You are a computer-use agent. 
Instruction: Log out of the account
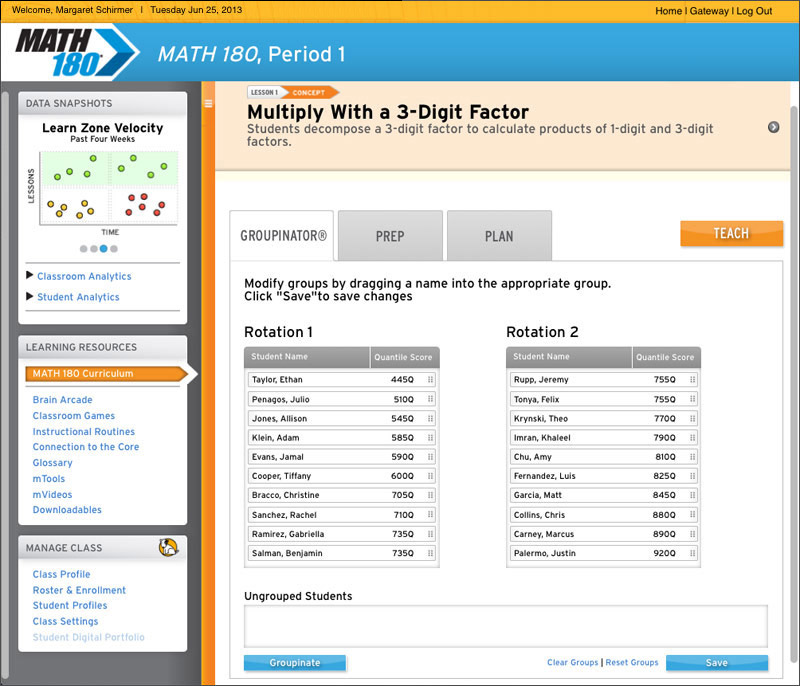coord(754,11)
